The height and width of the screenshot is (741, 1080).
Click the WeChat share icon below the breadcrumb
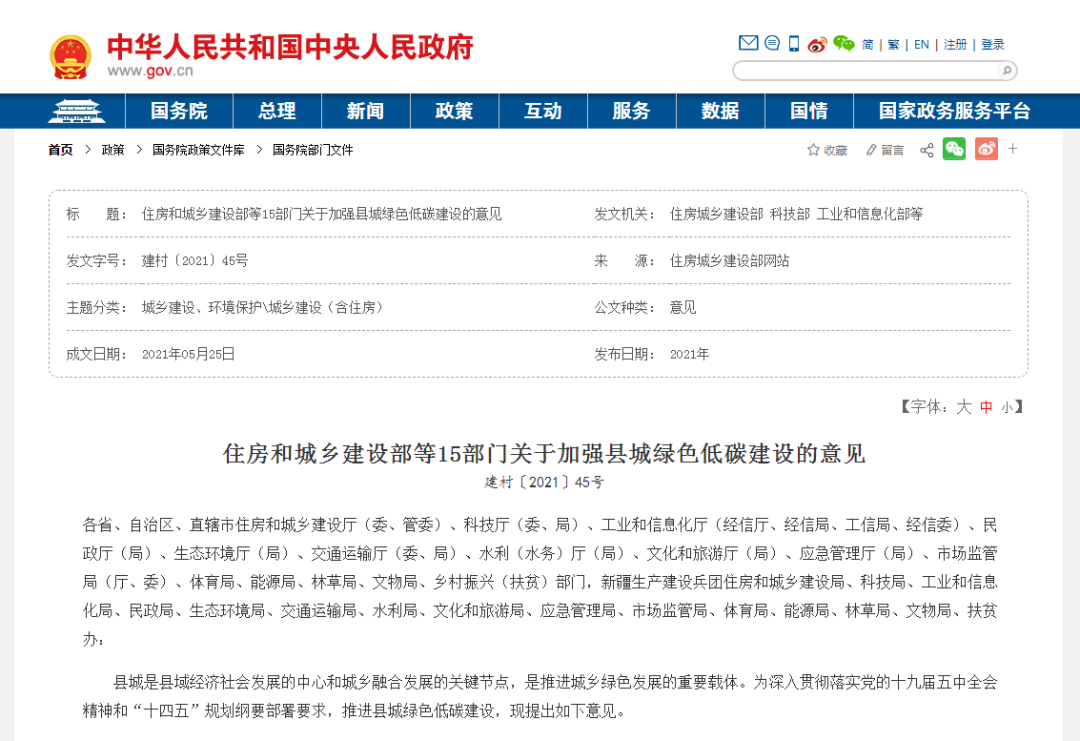tap(953, 150)
